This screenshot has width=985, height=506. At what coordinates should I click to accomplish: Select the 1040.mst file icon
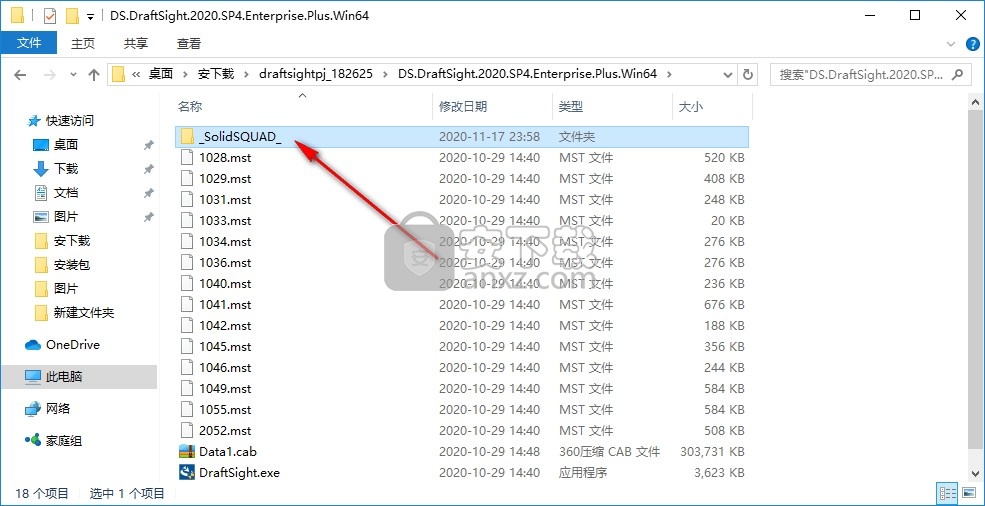(x=187, y=283)
